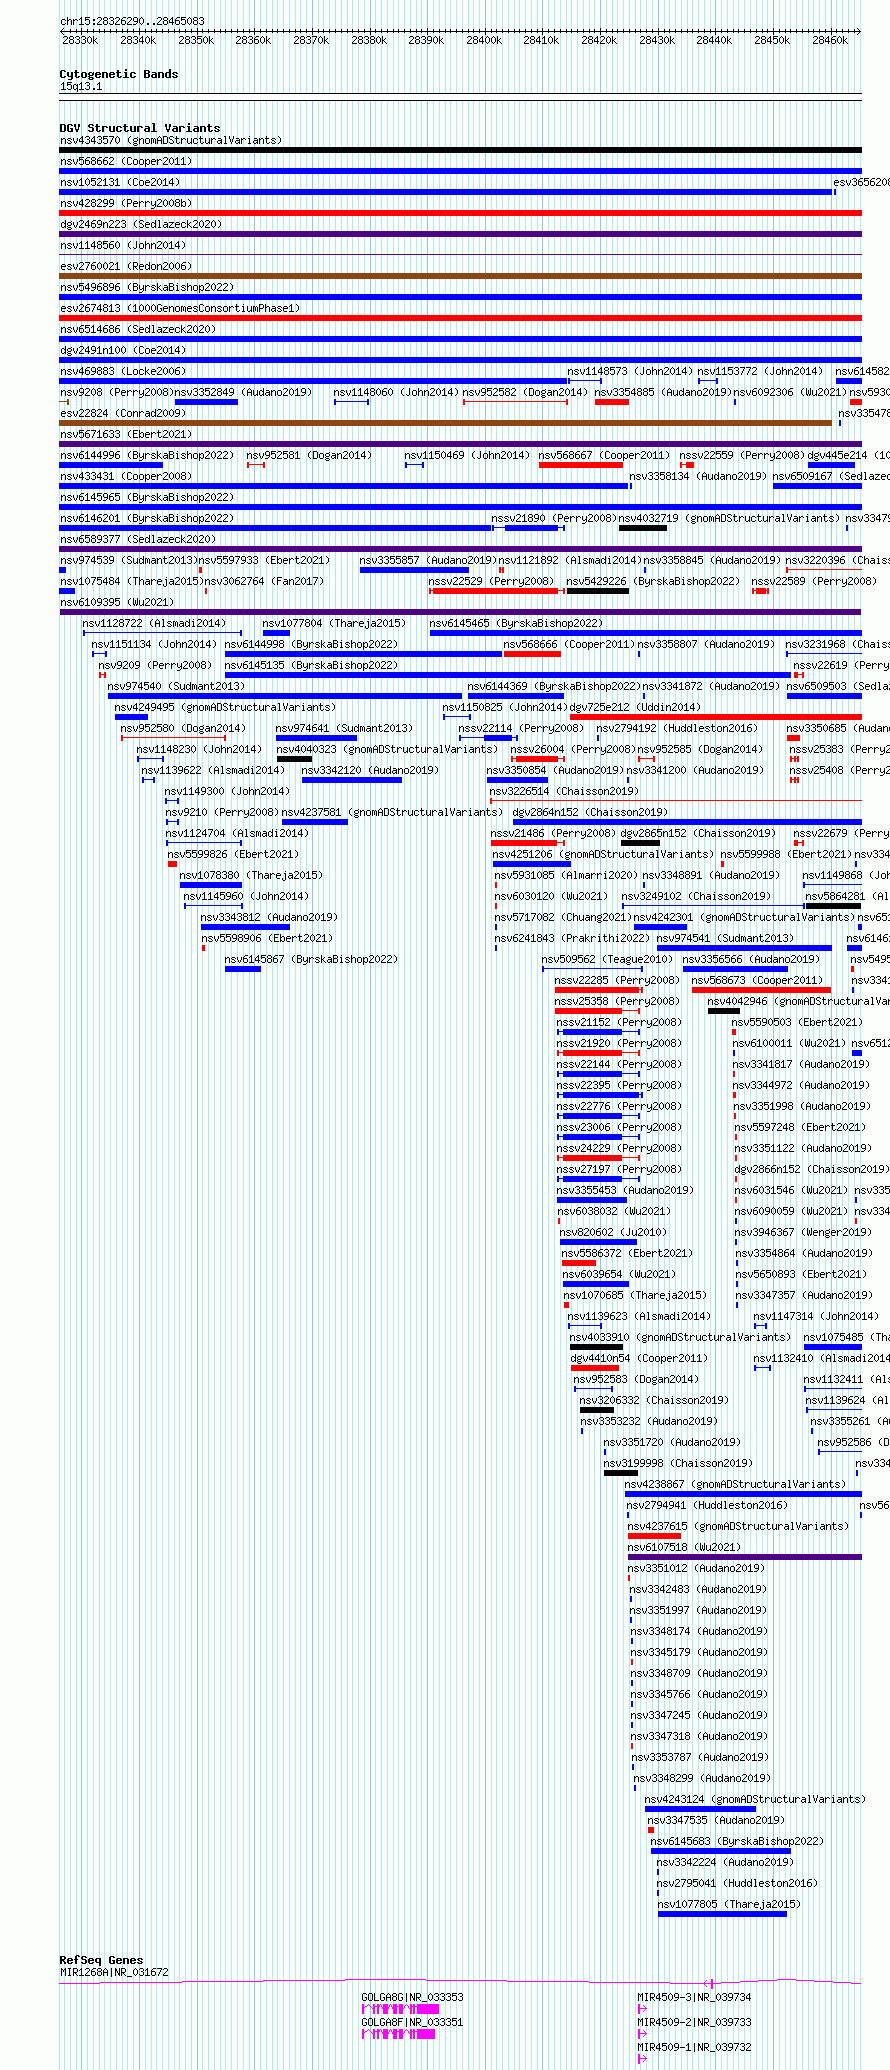Viewport: 890px width, 2070px height.
Task: Open variant nsv6241843 (Prakrithi2022)
Action: (x=572, y=938)
